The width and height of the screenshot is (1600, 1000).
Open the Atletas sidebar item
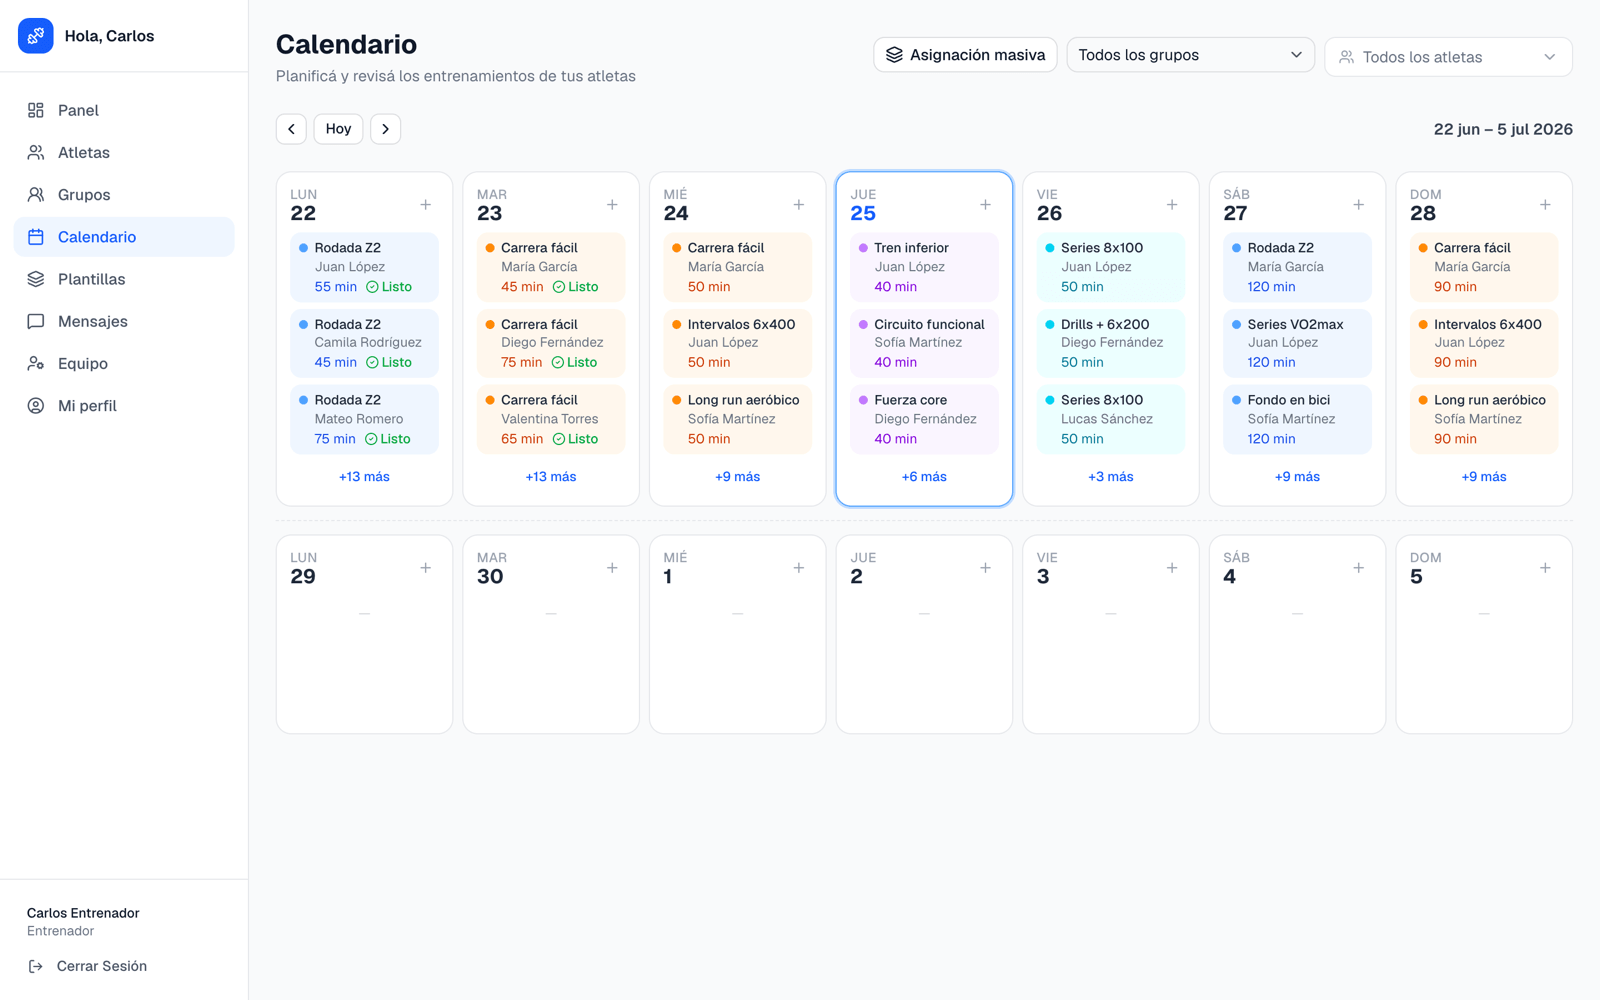[124, 153]
